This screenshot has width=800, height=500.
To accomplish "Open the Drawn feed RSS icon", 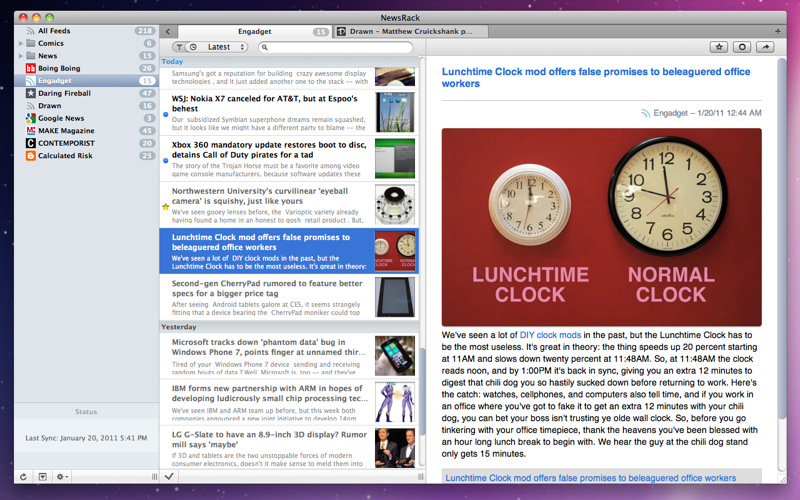I will (x=31, y=106).
